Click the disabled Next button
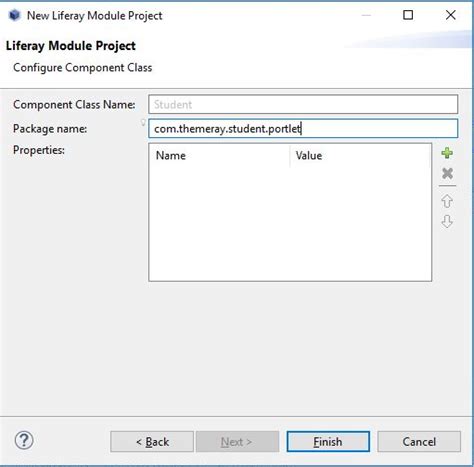The width and height of the screenshot is (474, 467). tap(237, 442)
